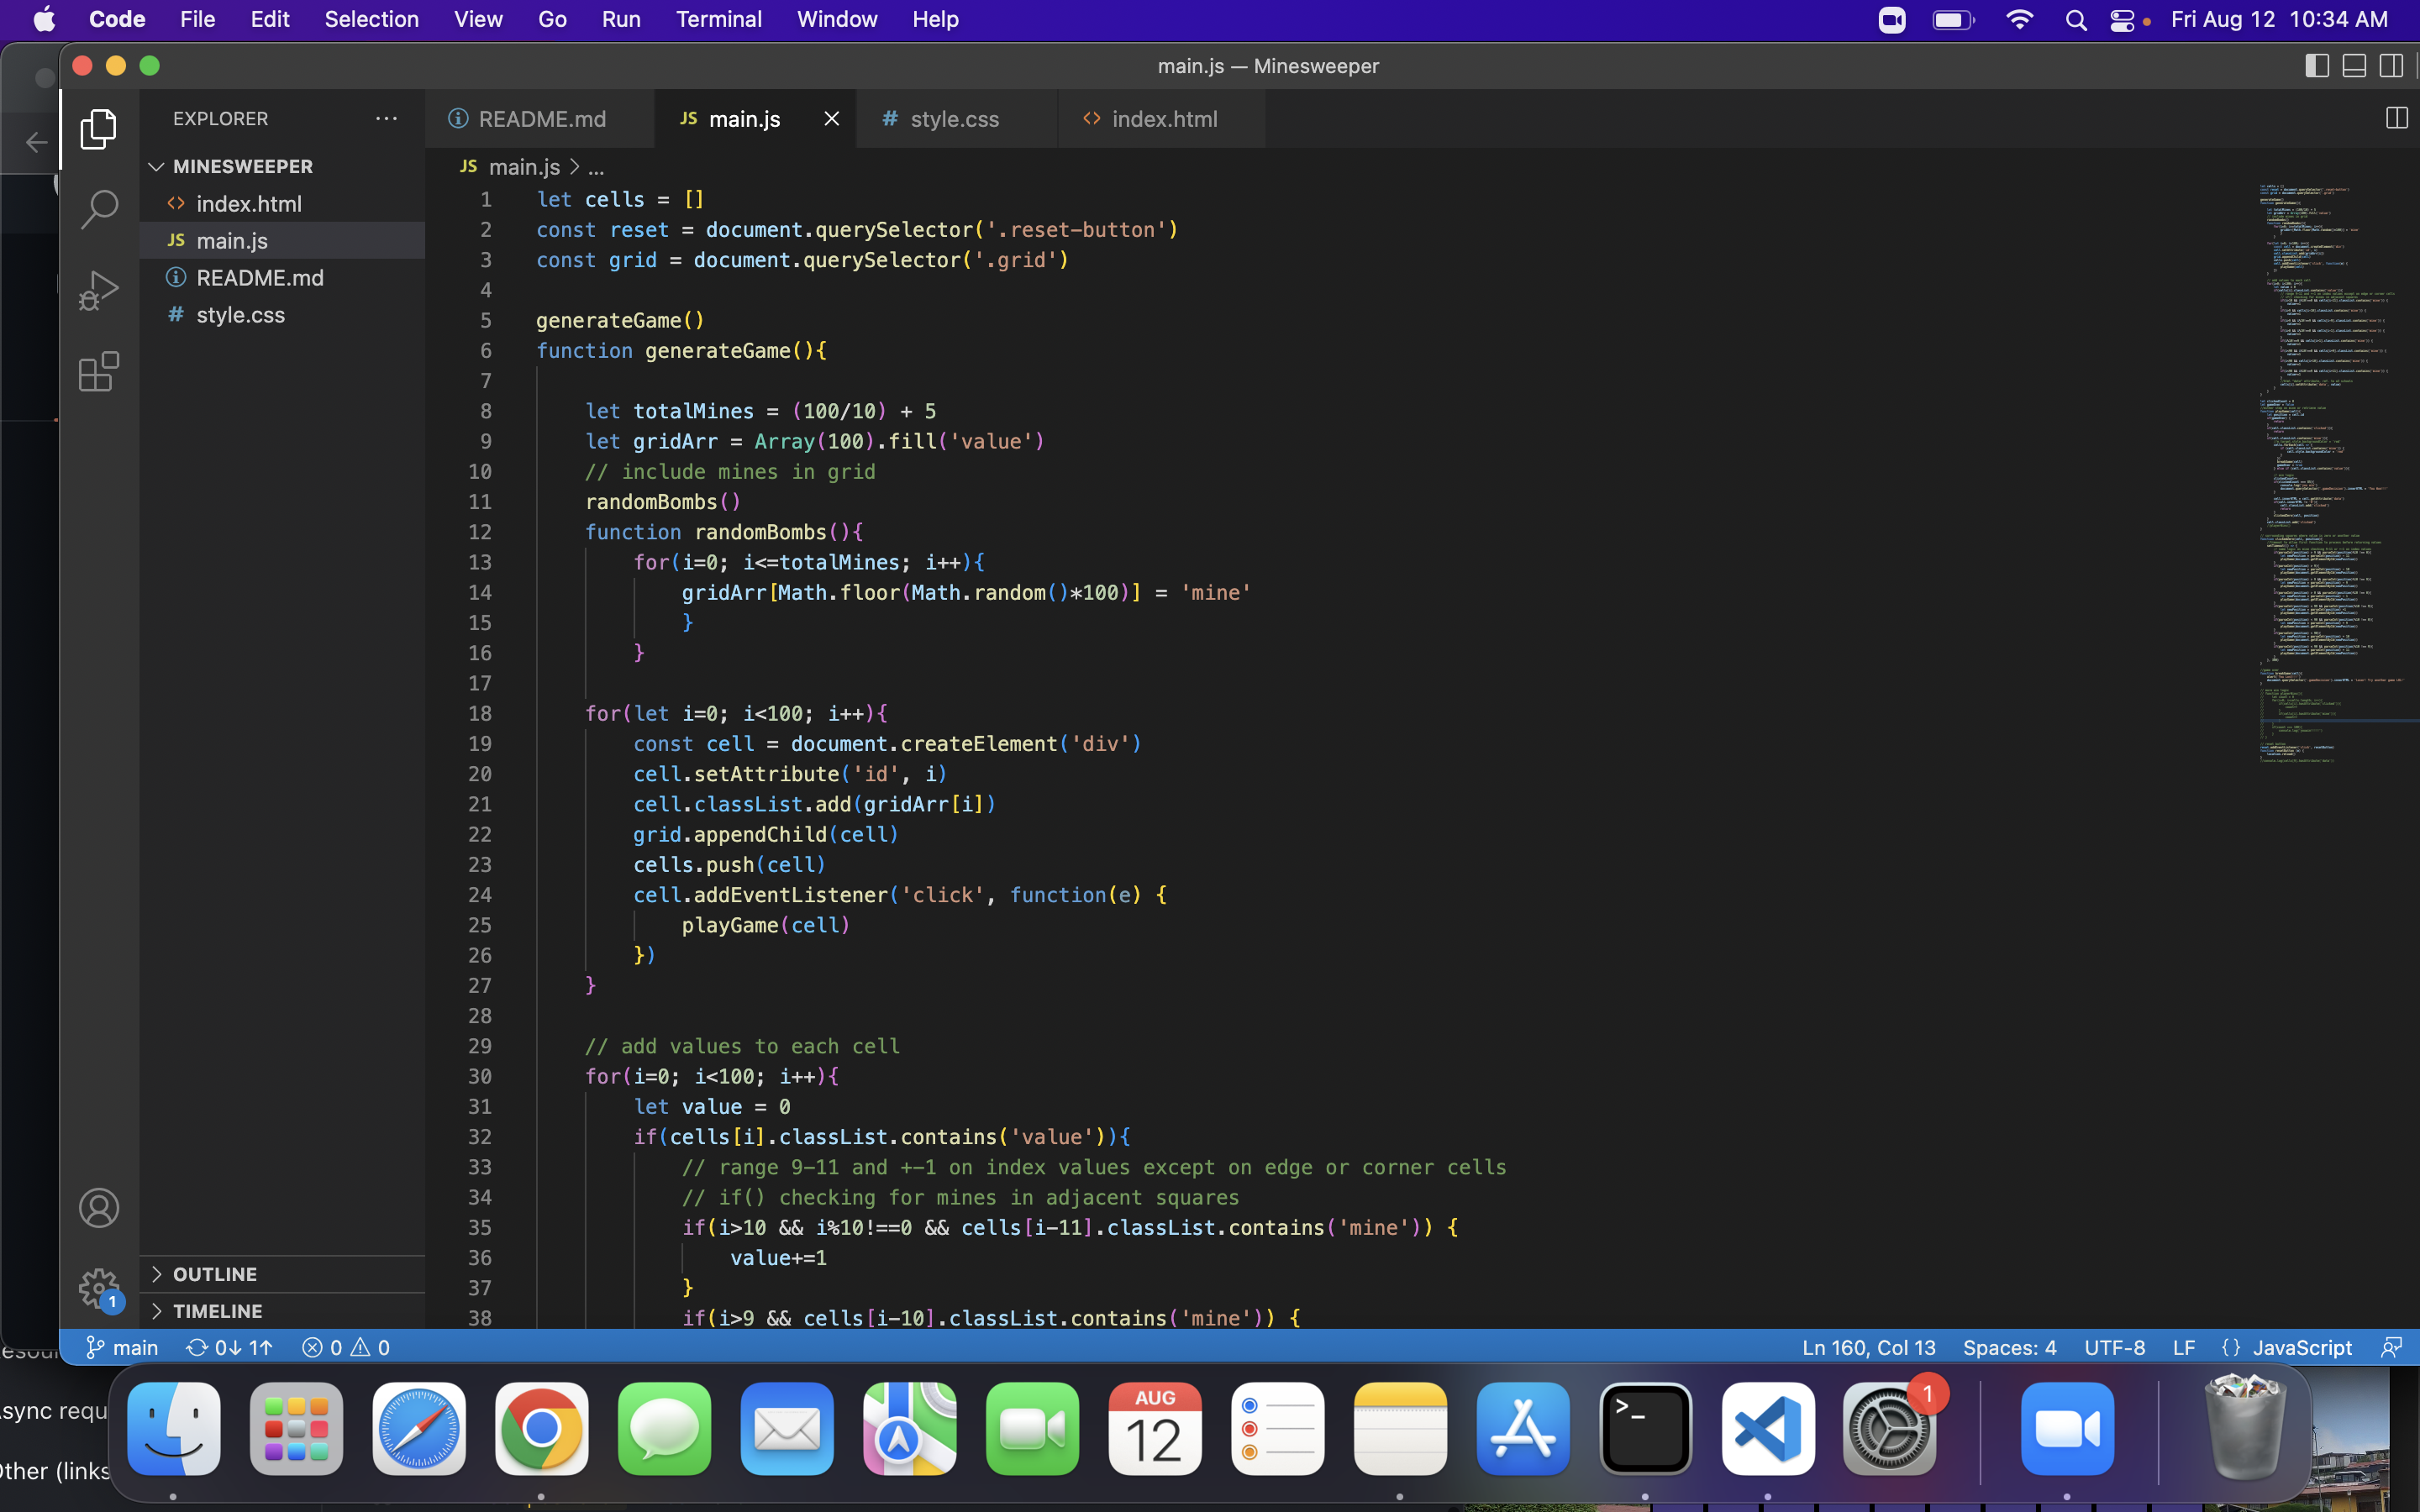This screenshot has height=1512, width=2420.
Task: Expand the OUTLINE section
Action: 282,1274
